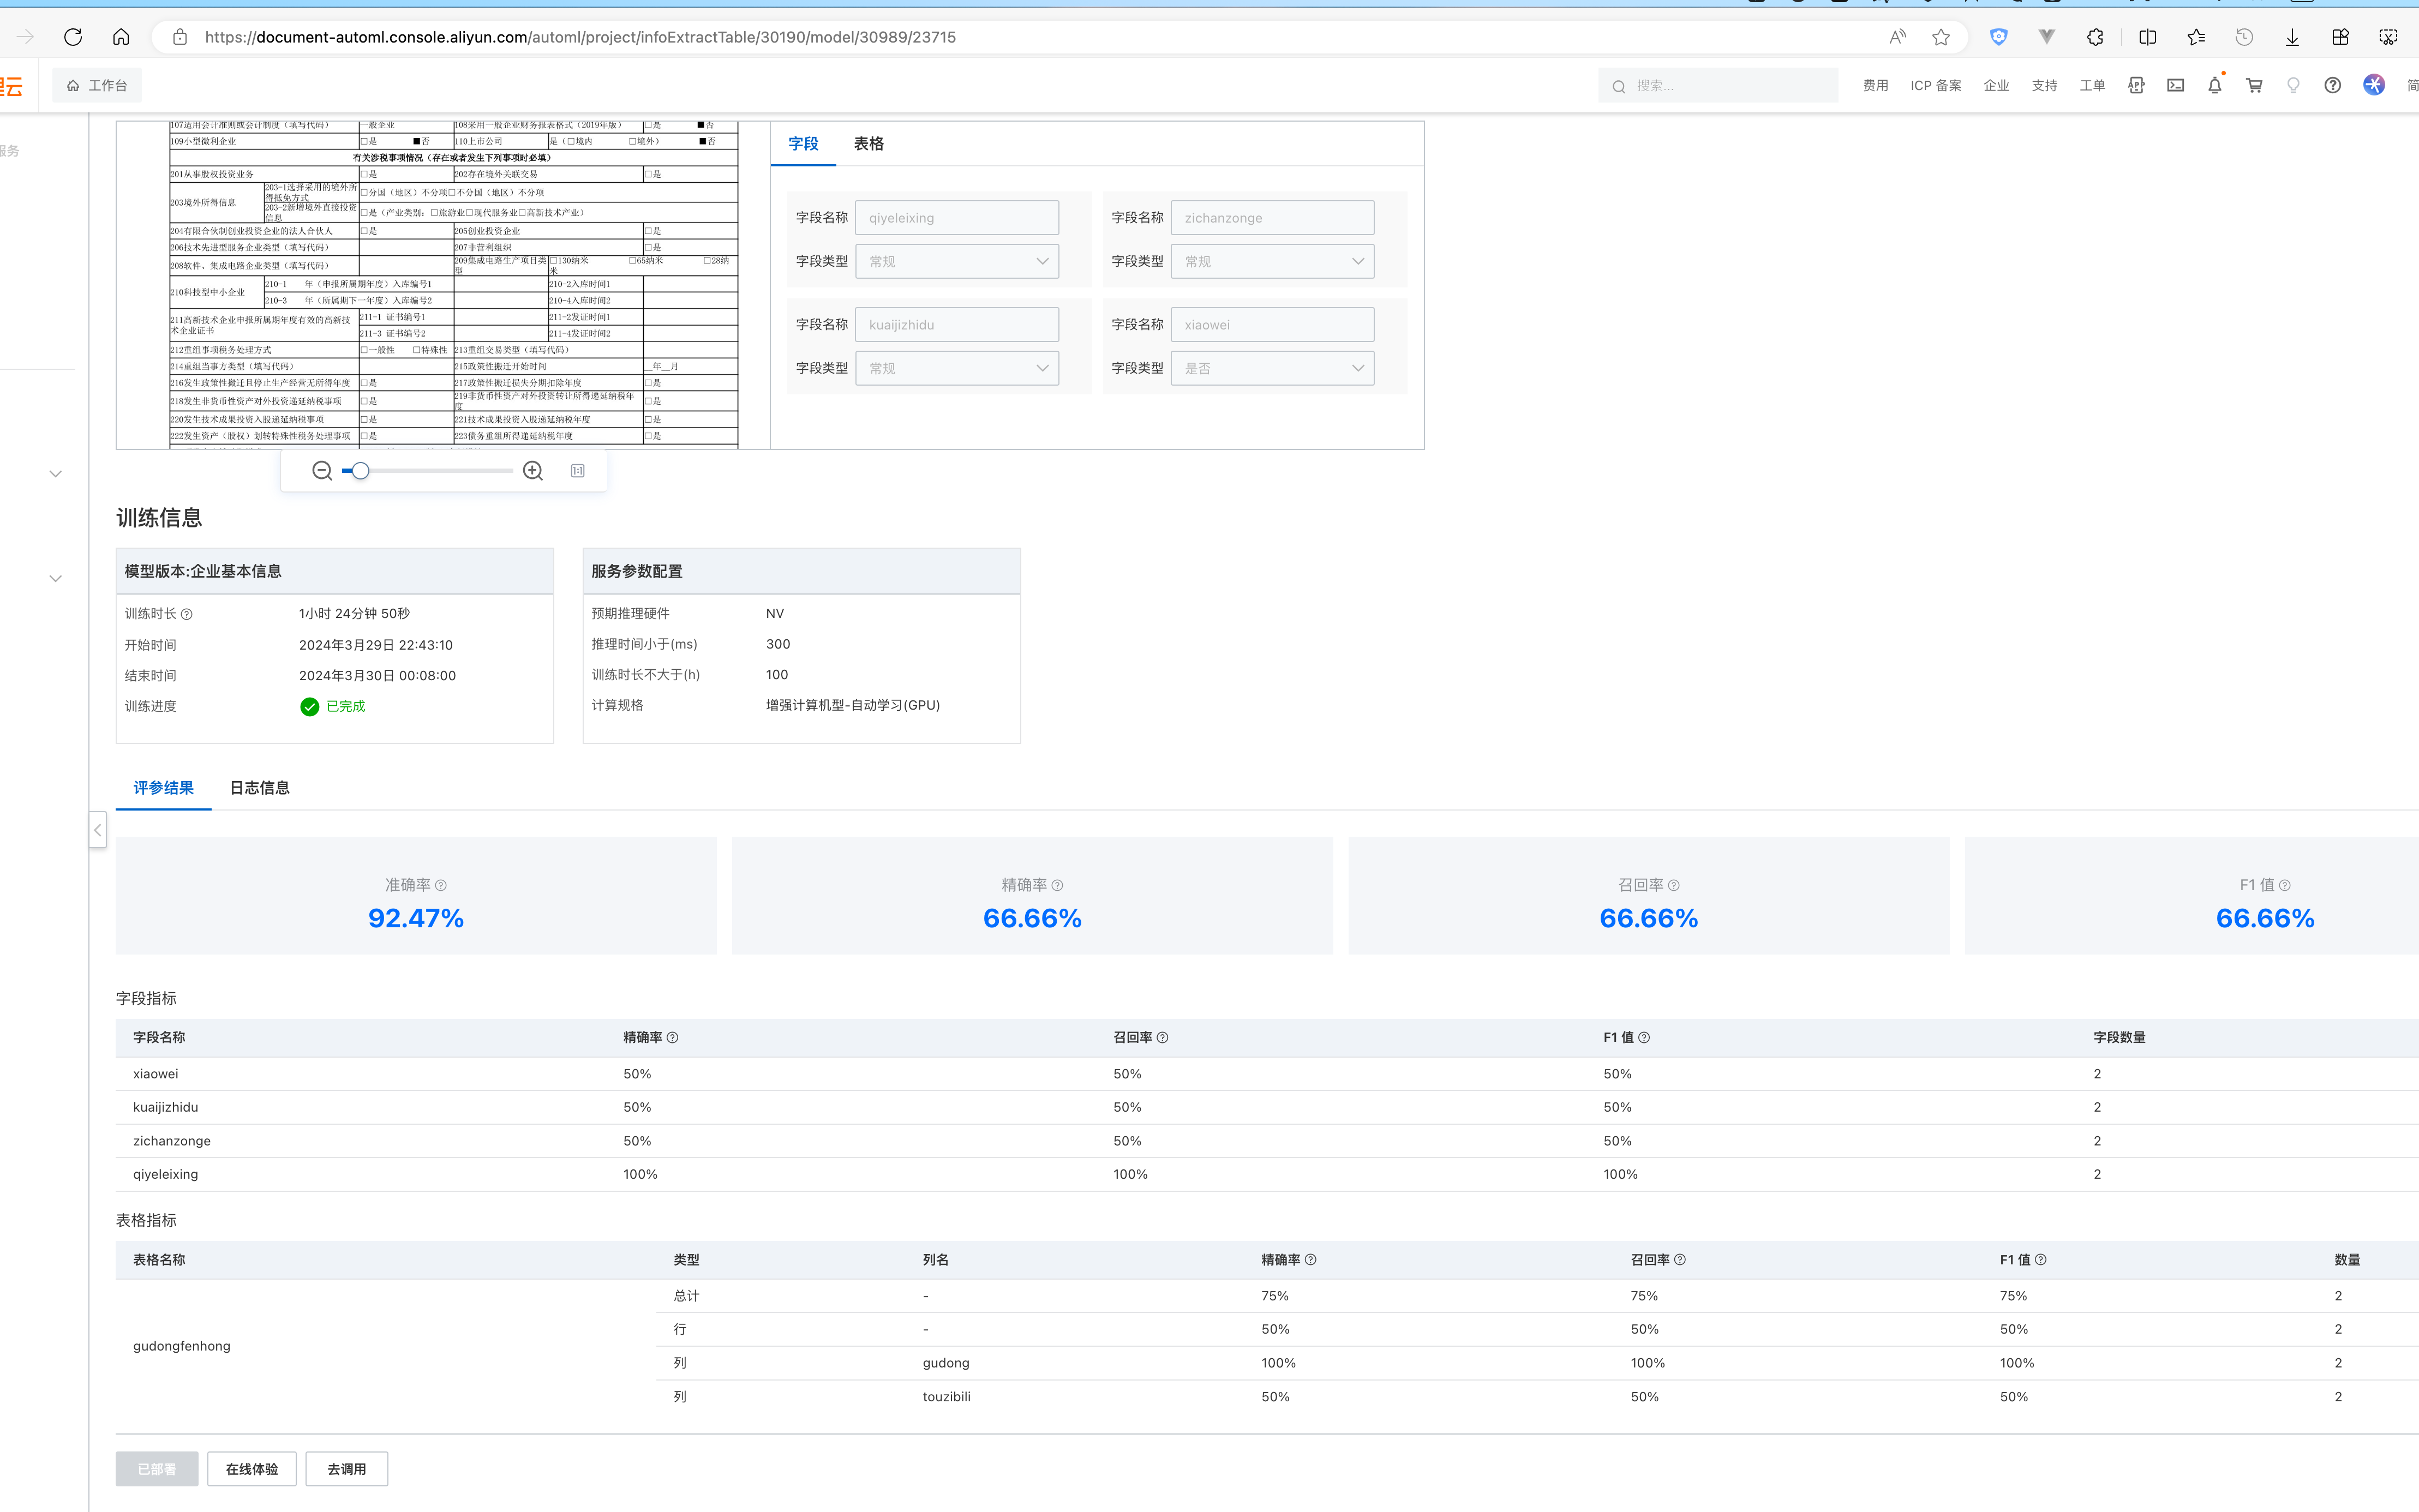Open 字段类型 dropdown for xiaowei

click(x=1272, y=368)
